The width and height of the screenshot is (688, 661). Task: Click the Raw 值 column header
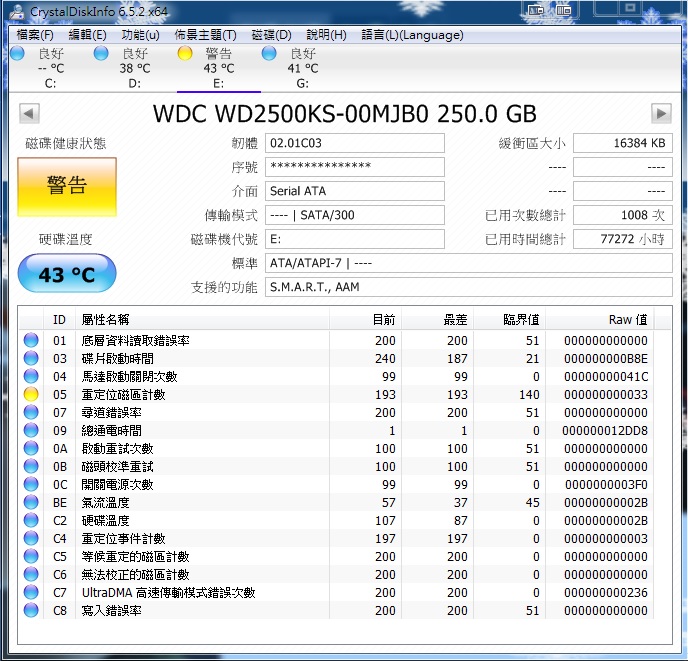[x=599, y=320]
